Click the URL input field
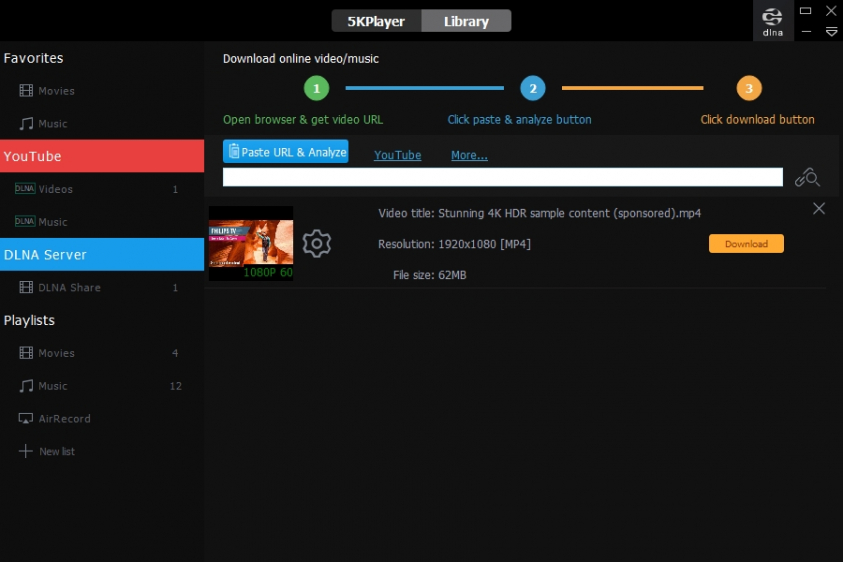 [502, 177]
